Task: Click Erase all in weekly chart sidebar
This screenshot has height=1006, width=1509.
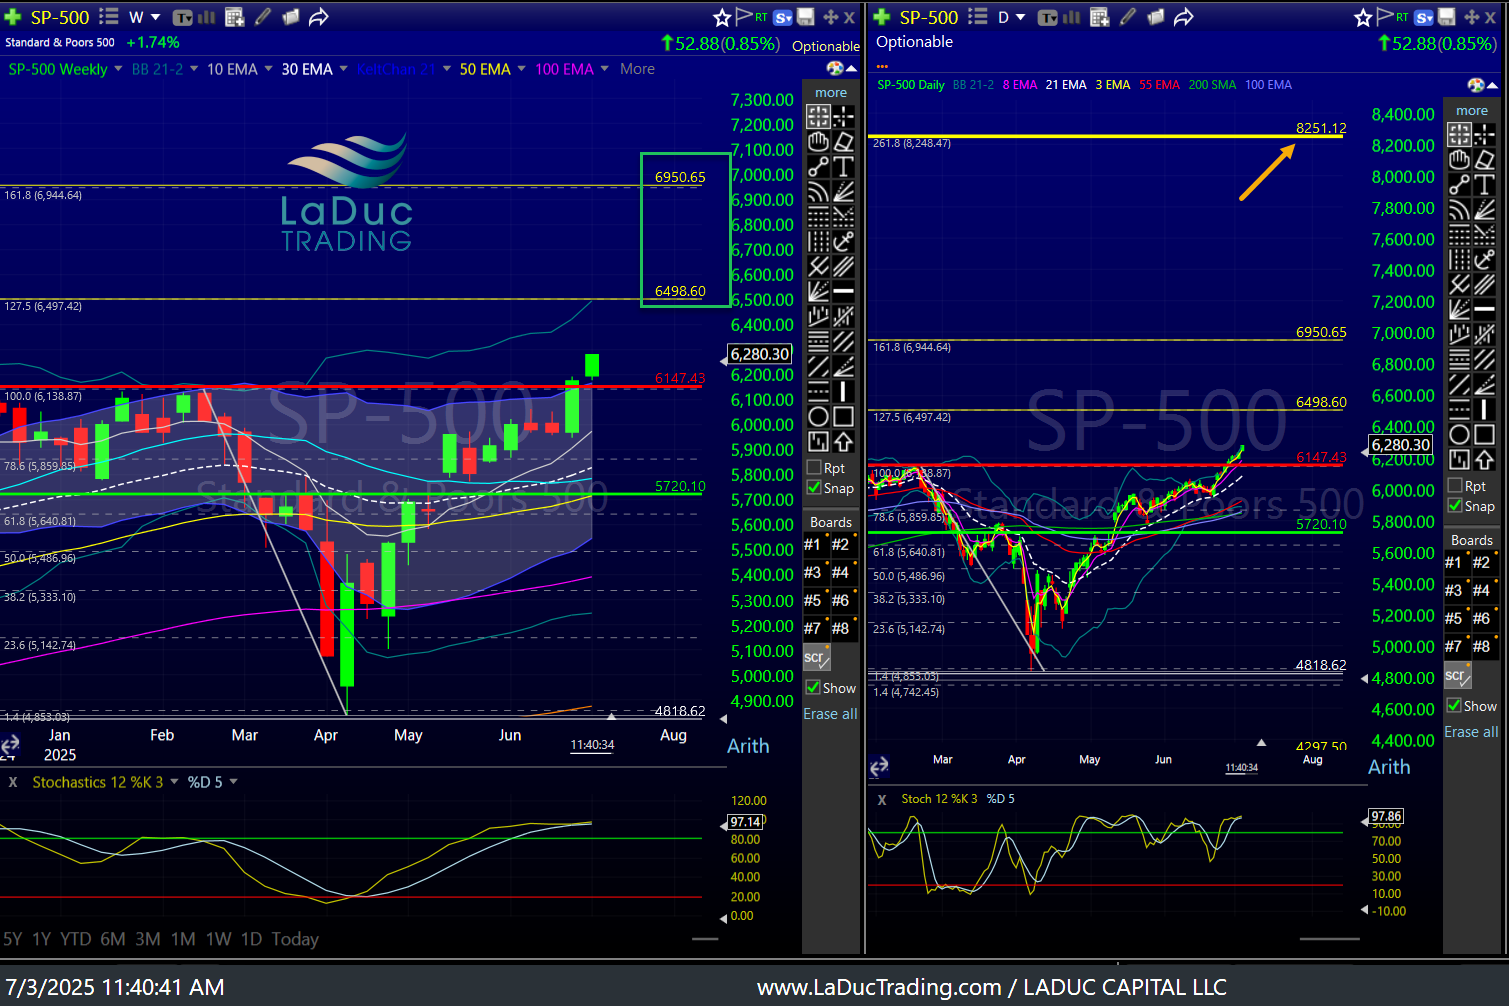Action: [830, 714]
